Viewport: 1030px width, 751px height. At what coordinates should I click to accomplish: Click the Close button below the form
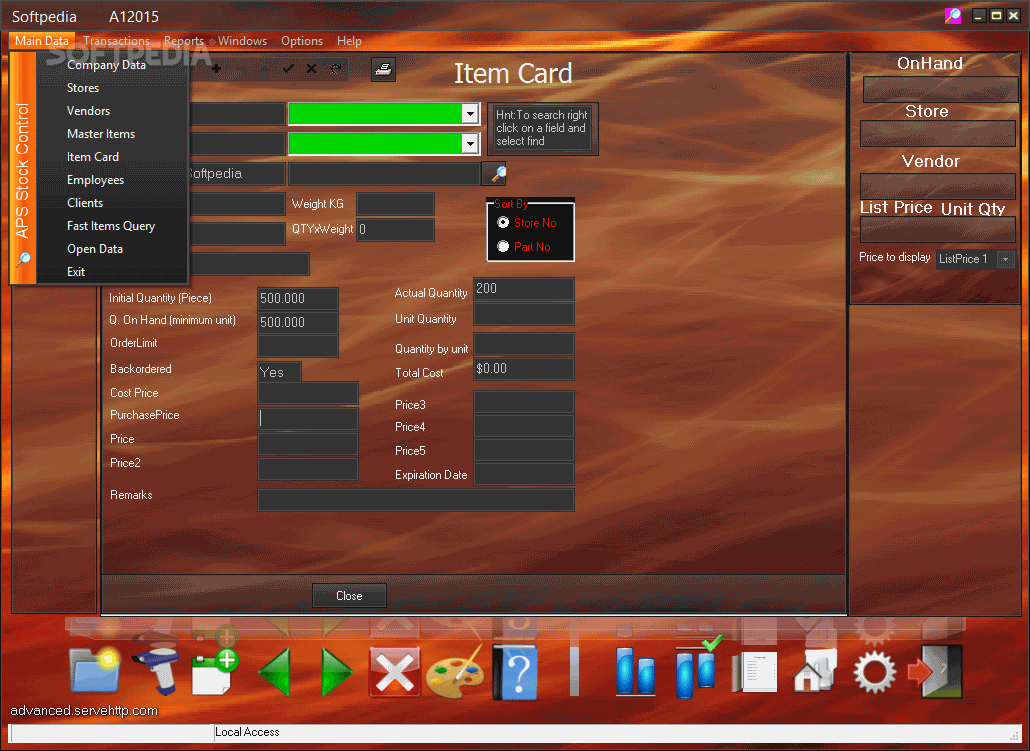pyautogui.click(x=349, y=595)
